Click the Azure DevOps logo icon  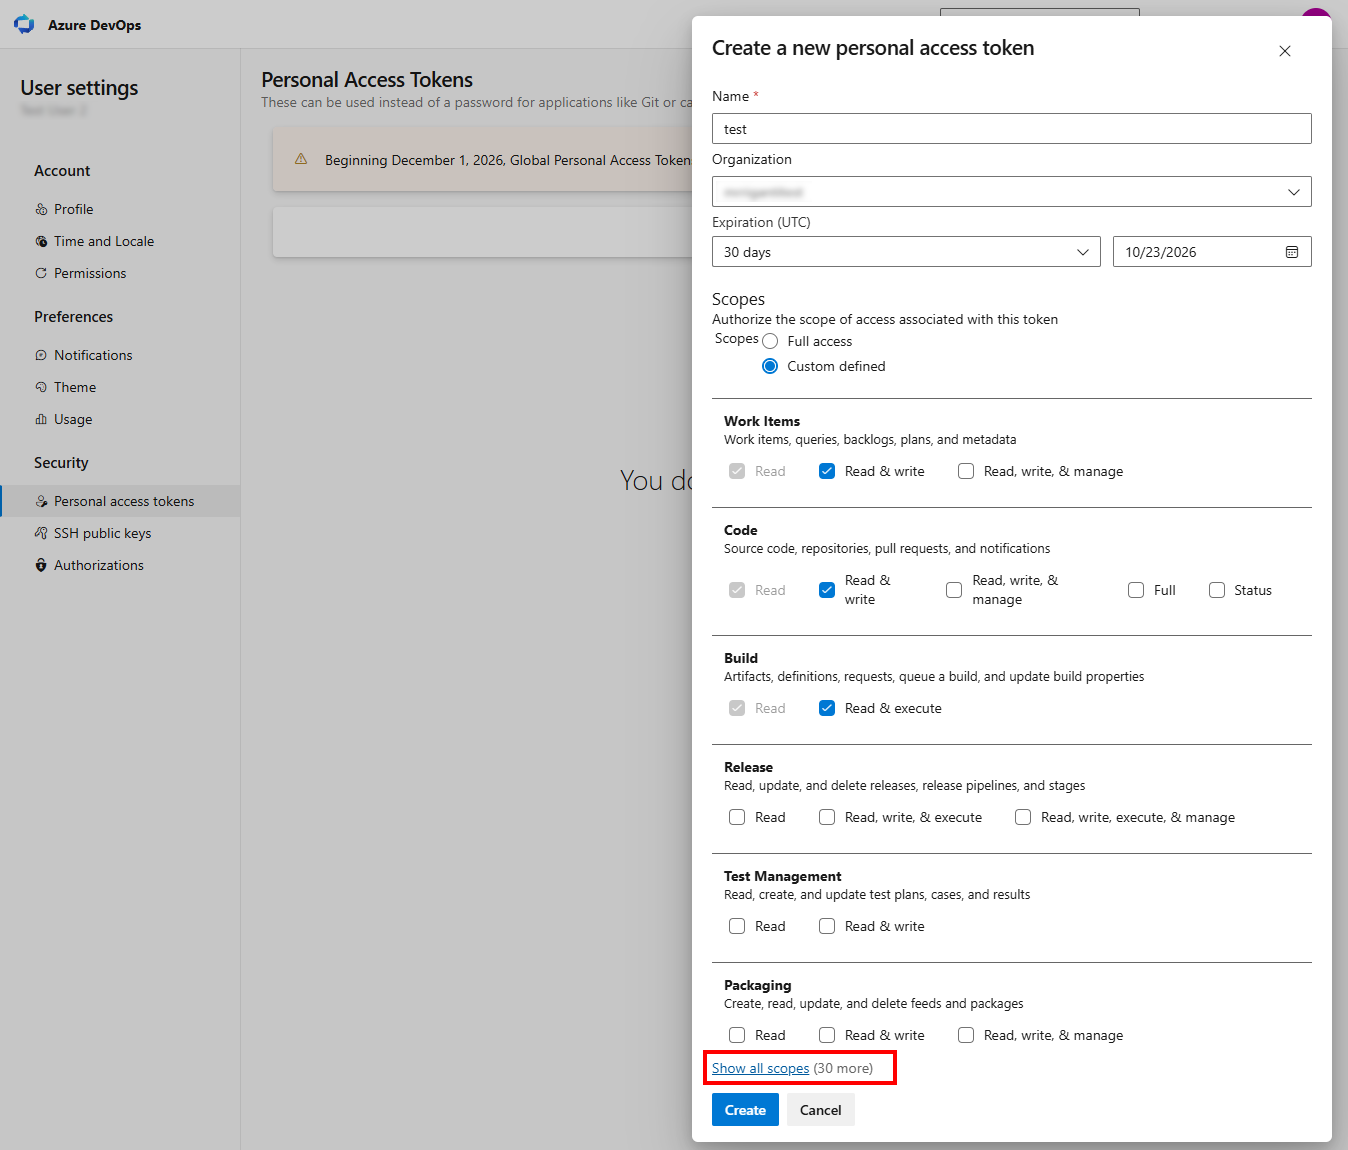[24, 24]
